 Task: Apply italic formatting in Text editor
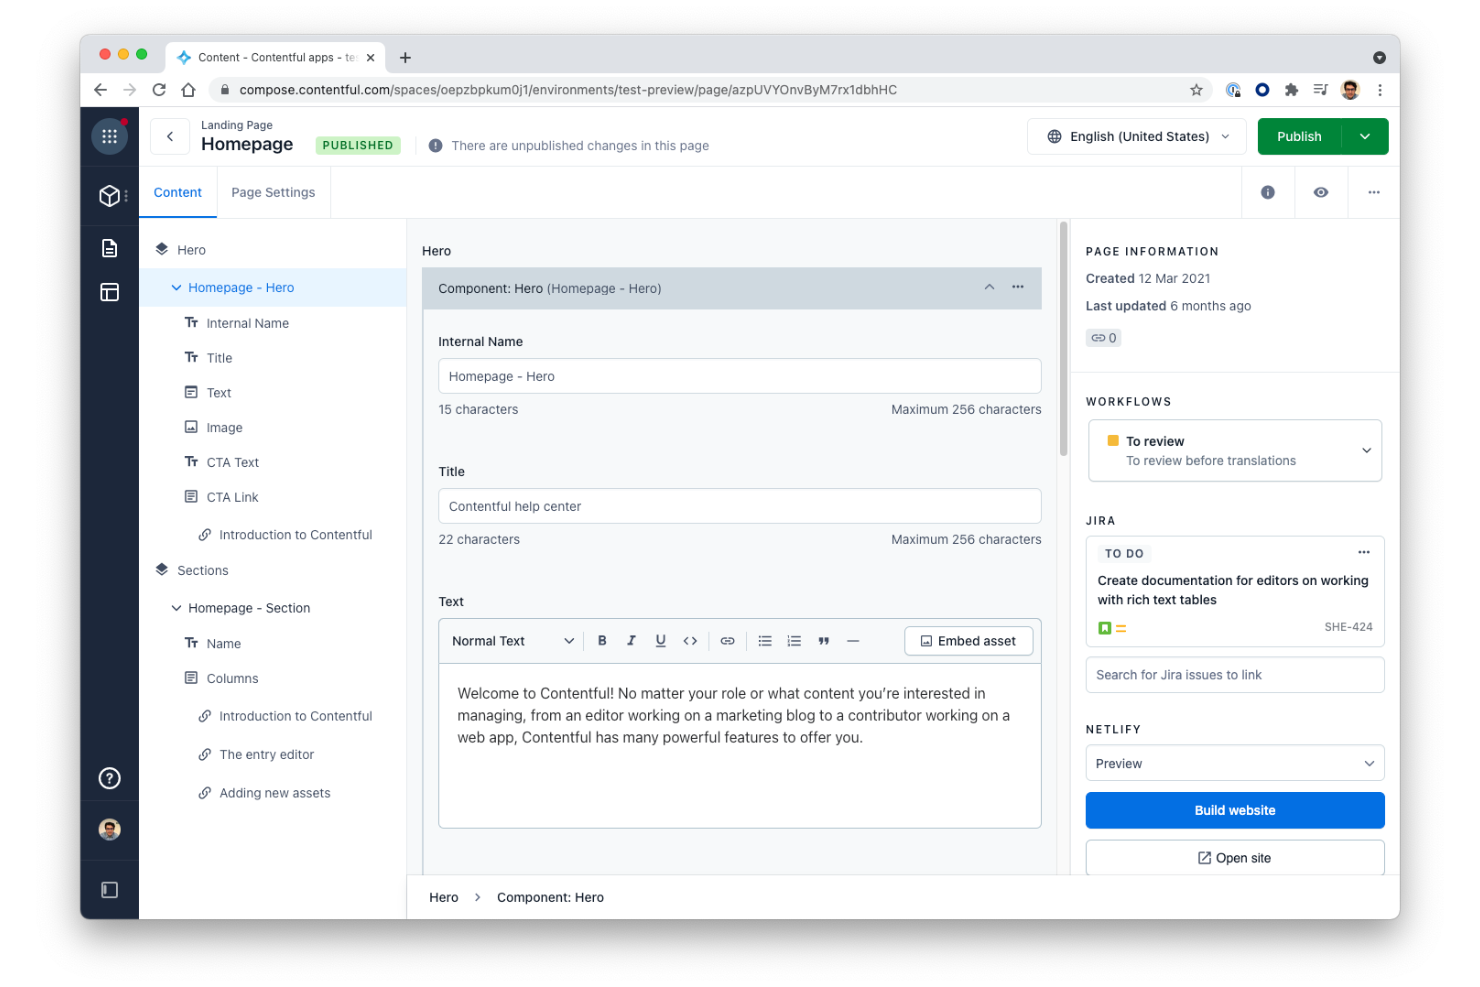pyautogui.click(x=631, y=641)
